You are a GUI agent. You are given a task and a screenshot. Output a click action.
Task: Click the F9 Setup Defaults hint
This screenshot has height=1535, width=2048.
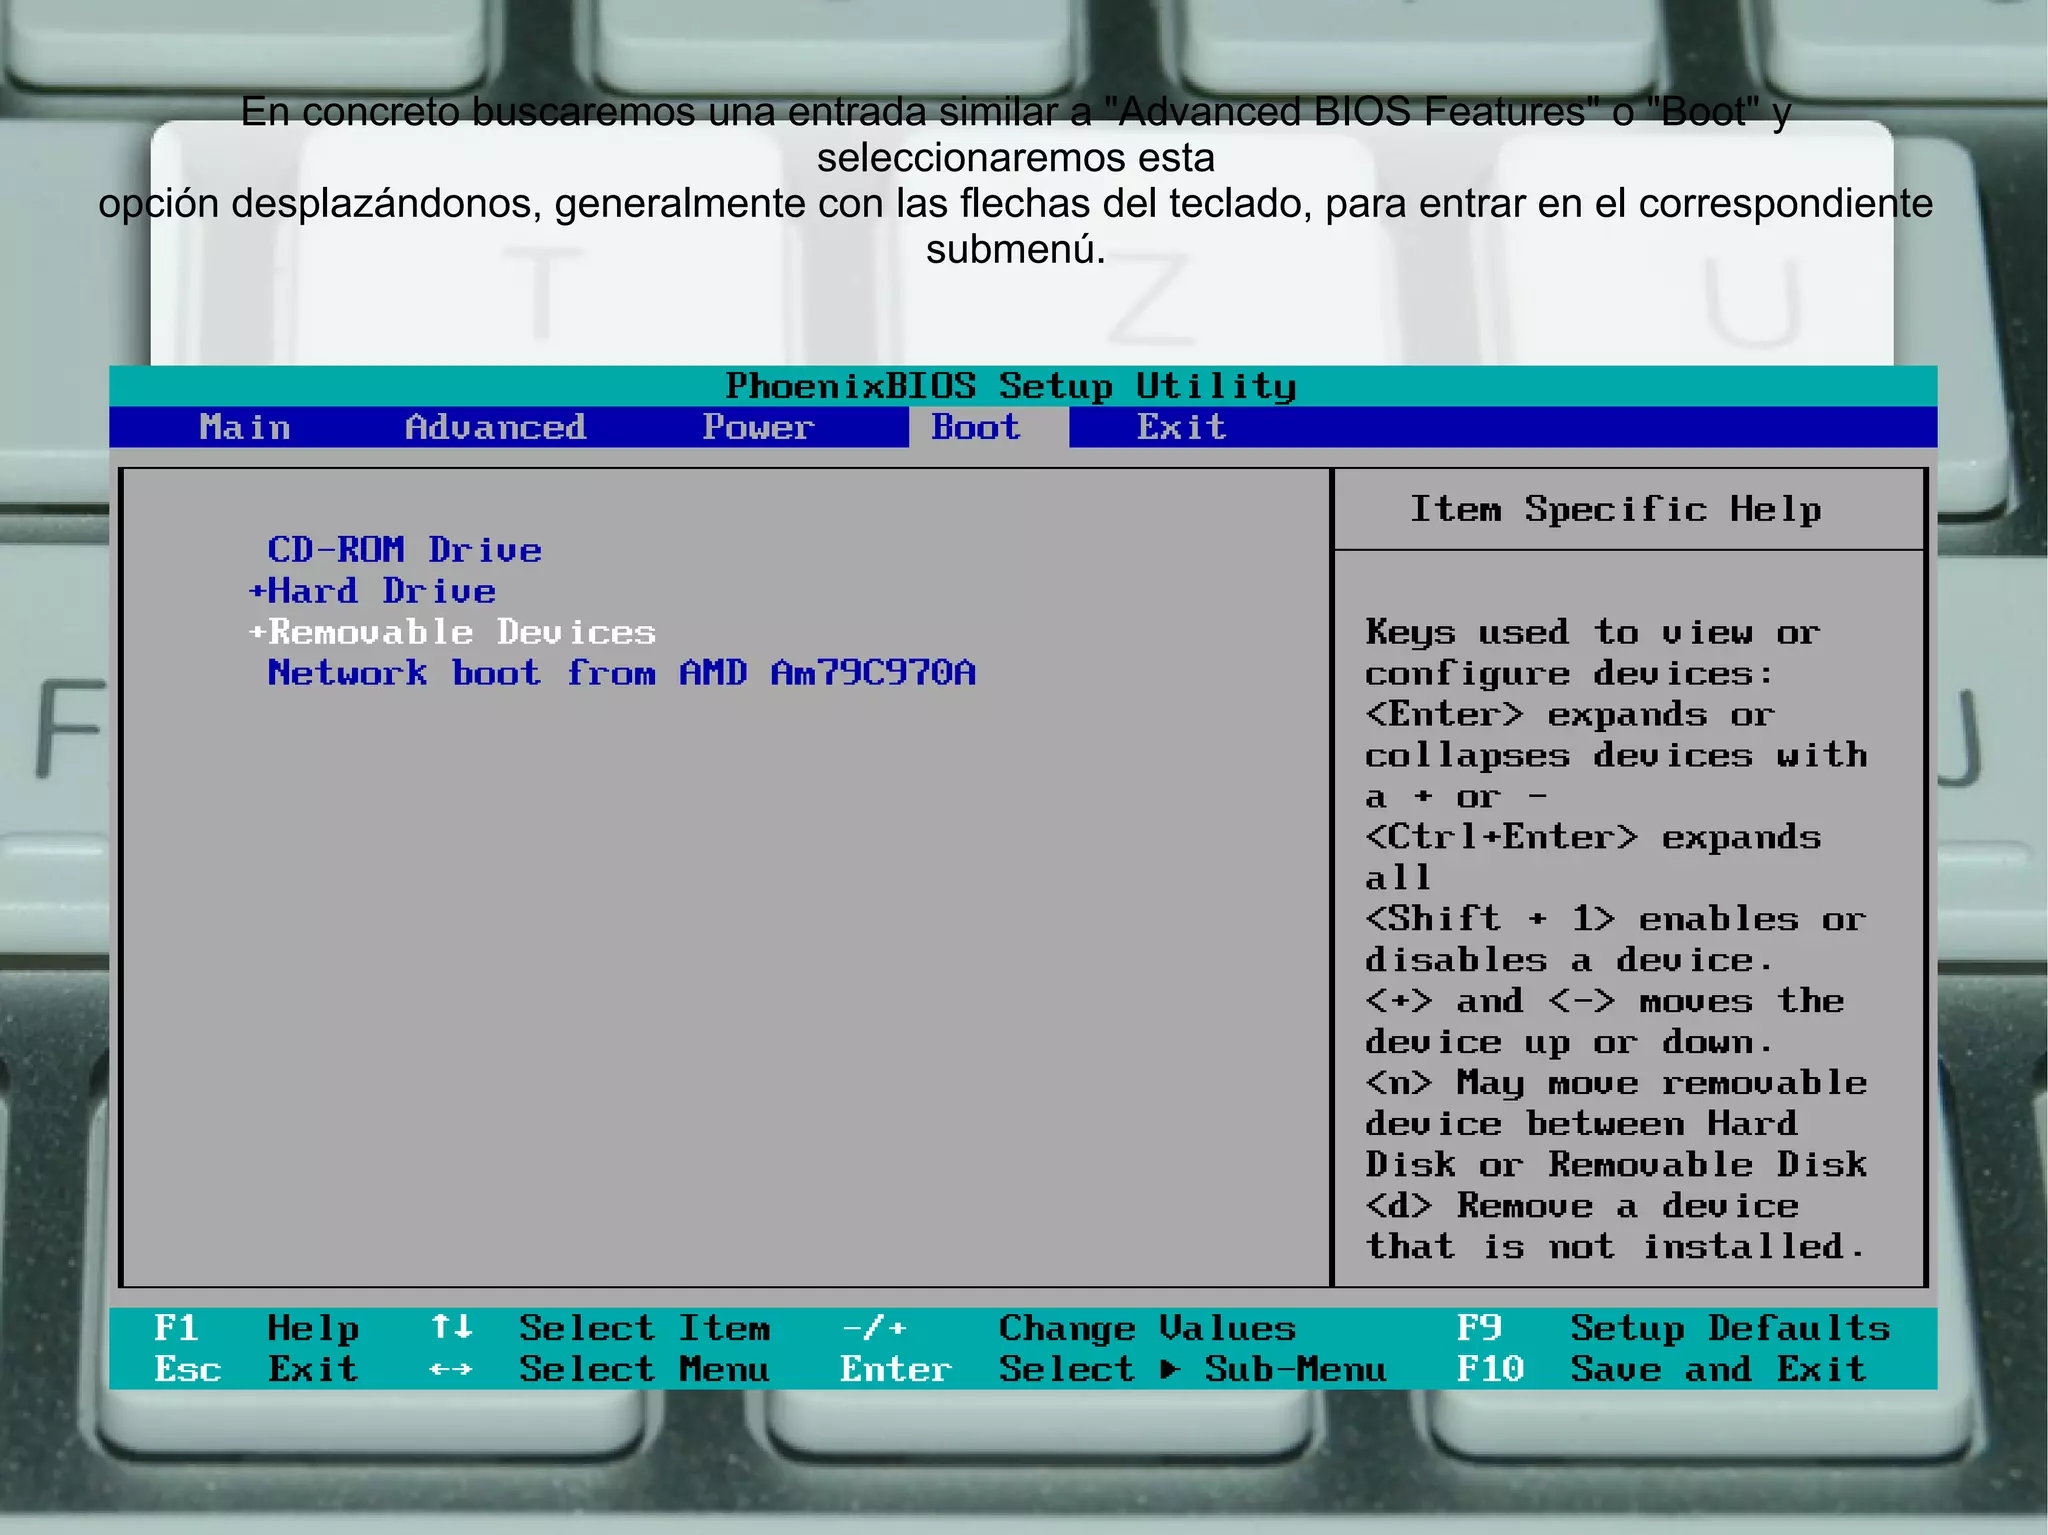click(x=1673, y=1328)
